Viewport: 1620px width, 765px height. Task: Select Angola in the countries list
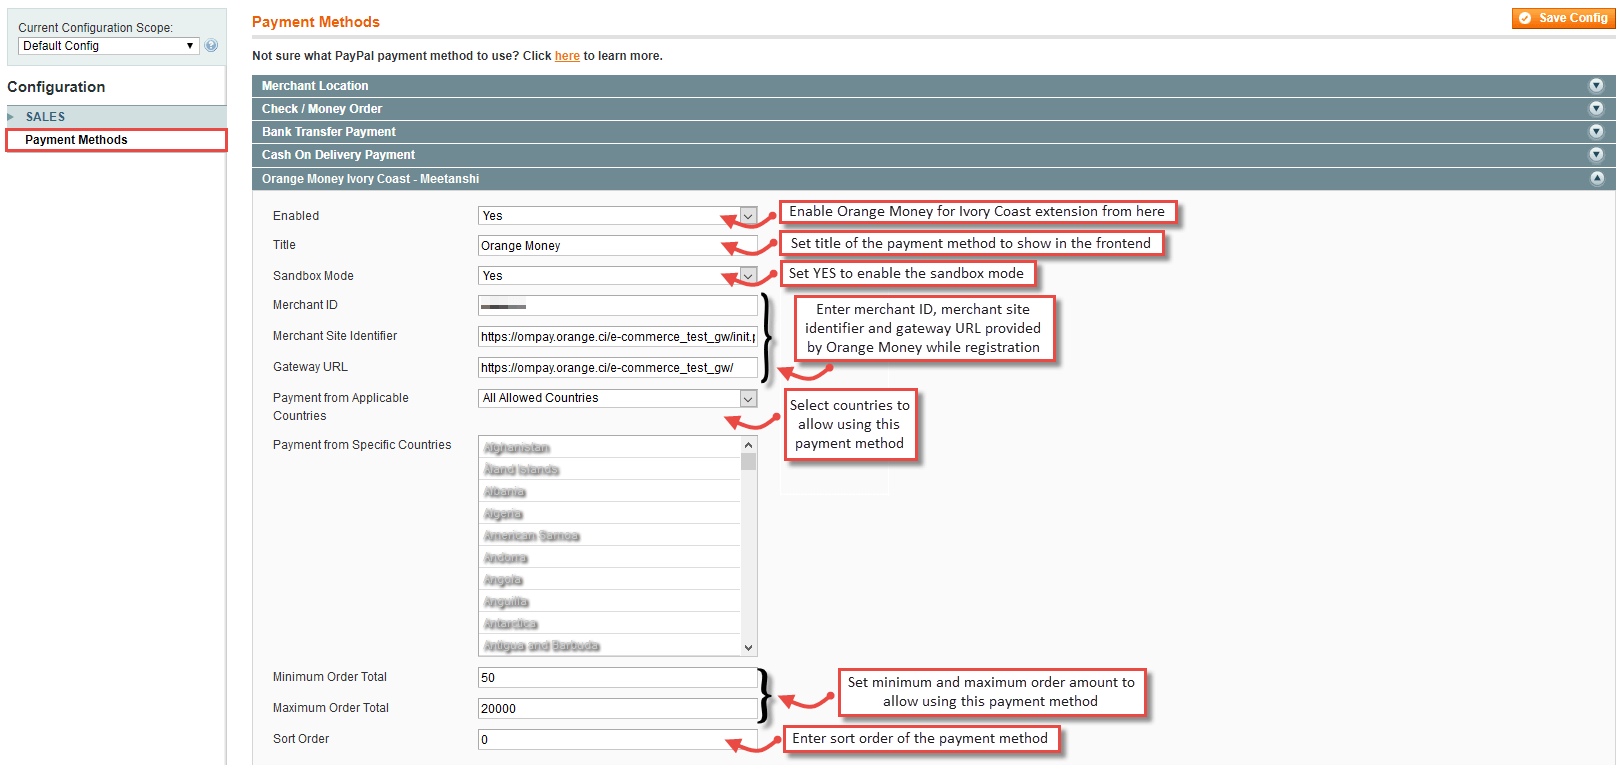pos(610,580)
